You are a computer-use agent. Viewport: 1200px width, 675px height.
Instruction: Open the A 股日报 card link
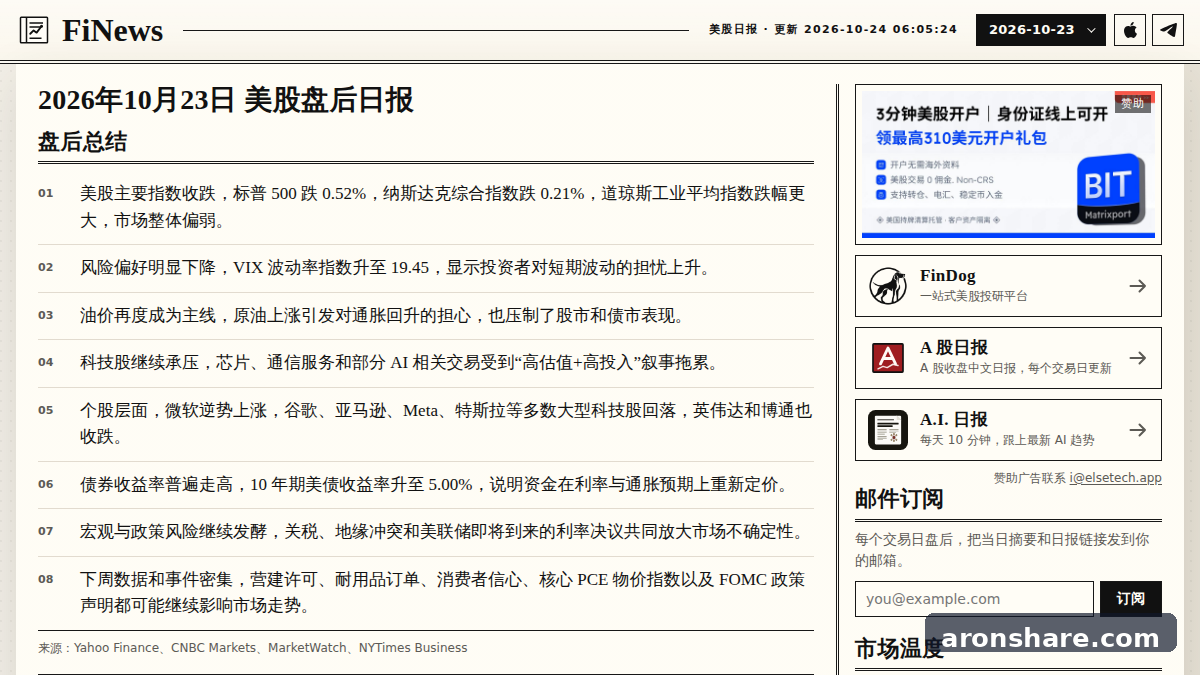[x=1008, y=358]
